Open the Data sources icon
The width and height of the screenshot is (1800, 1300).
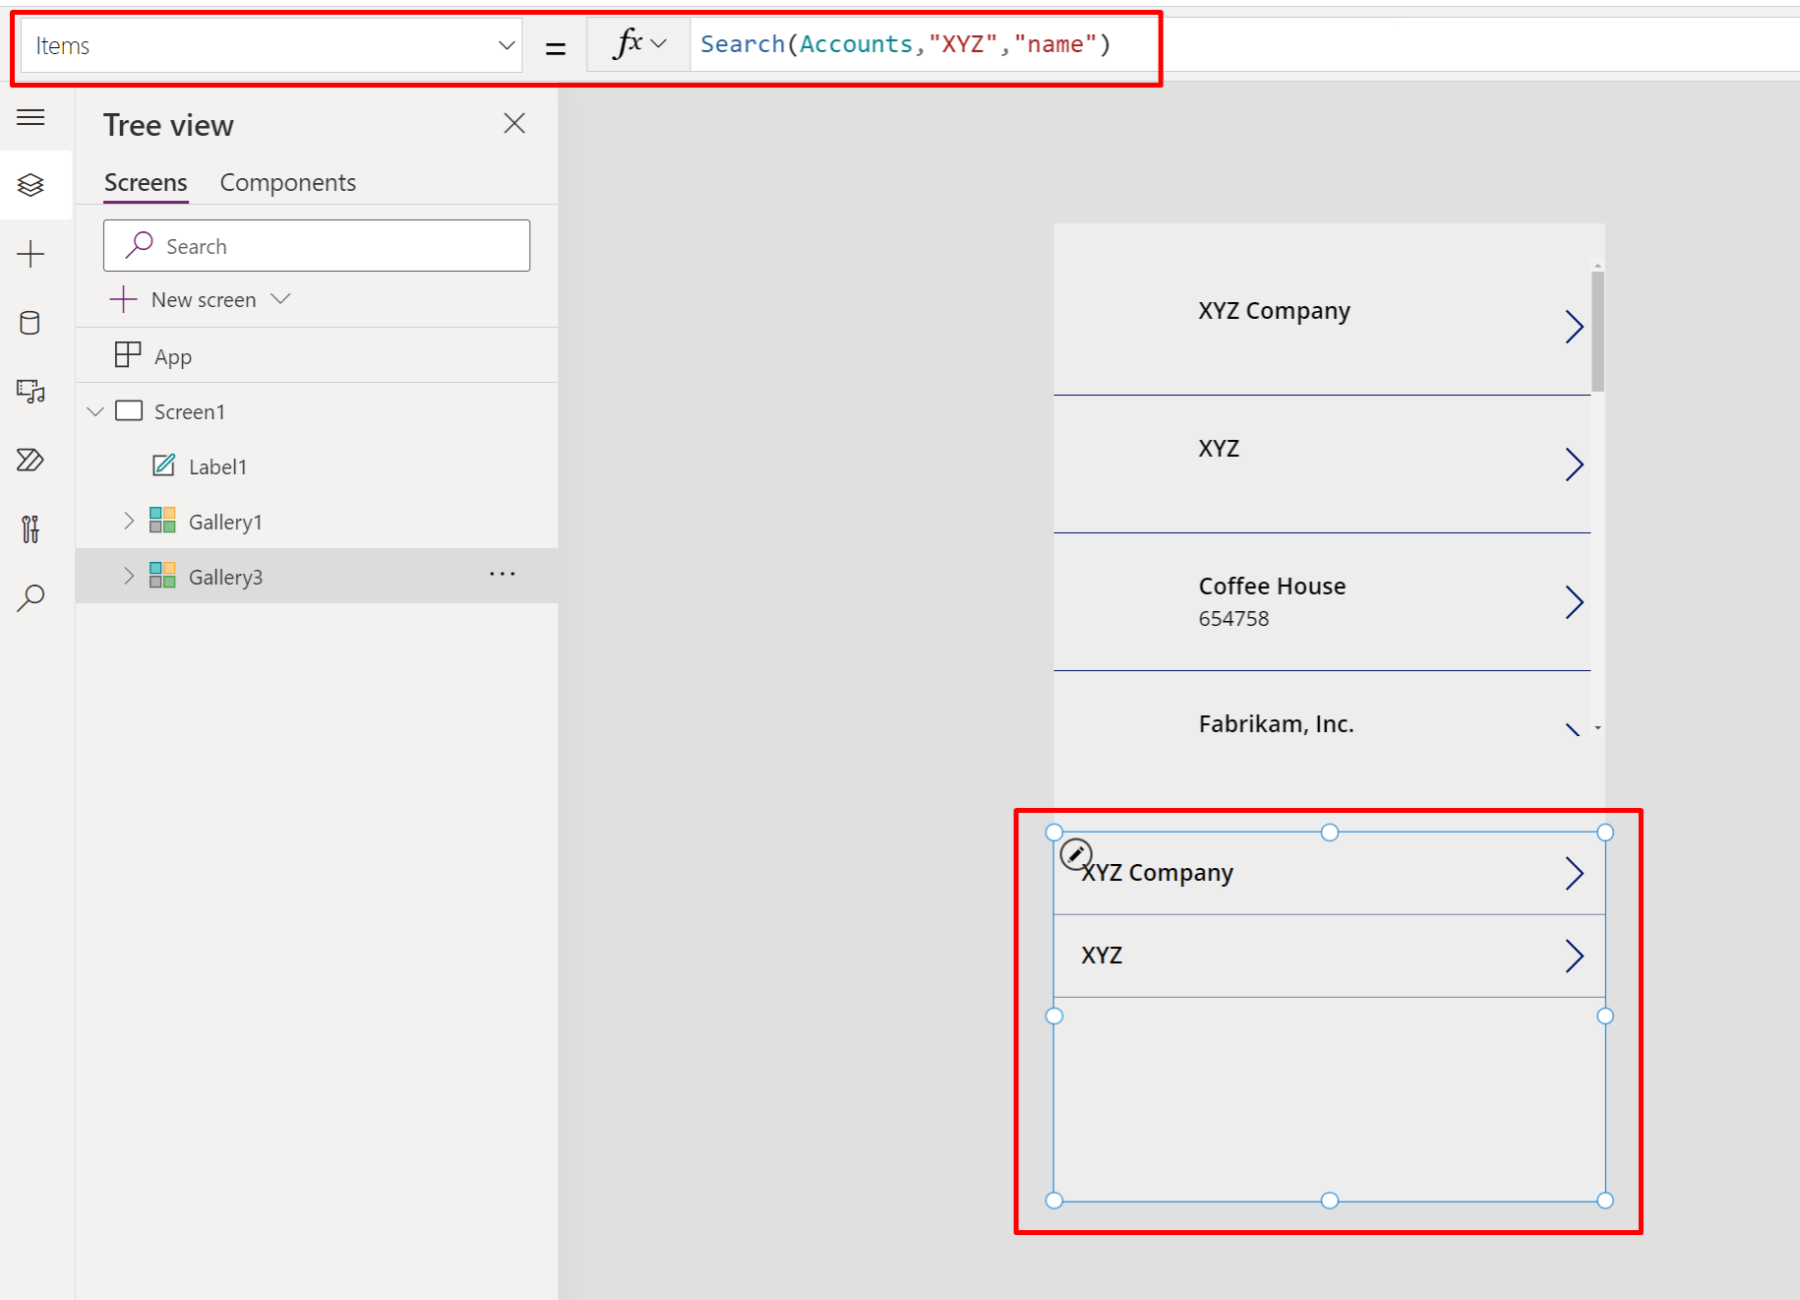[31, 322]
